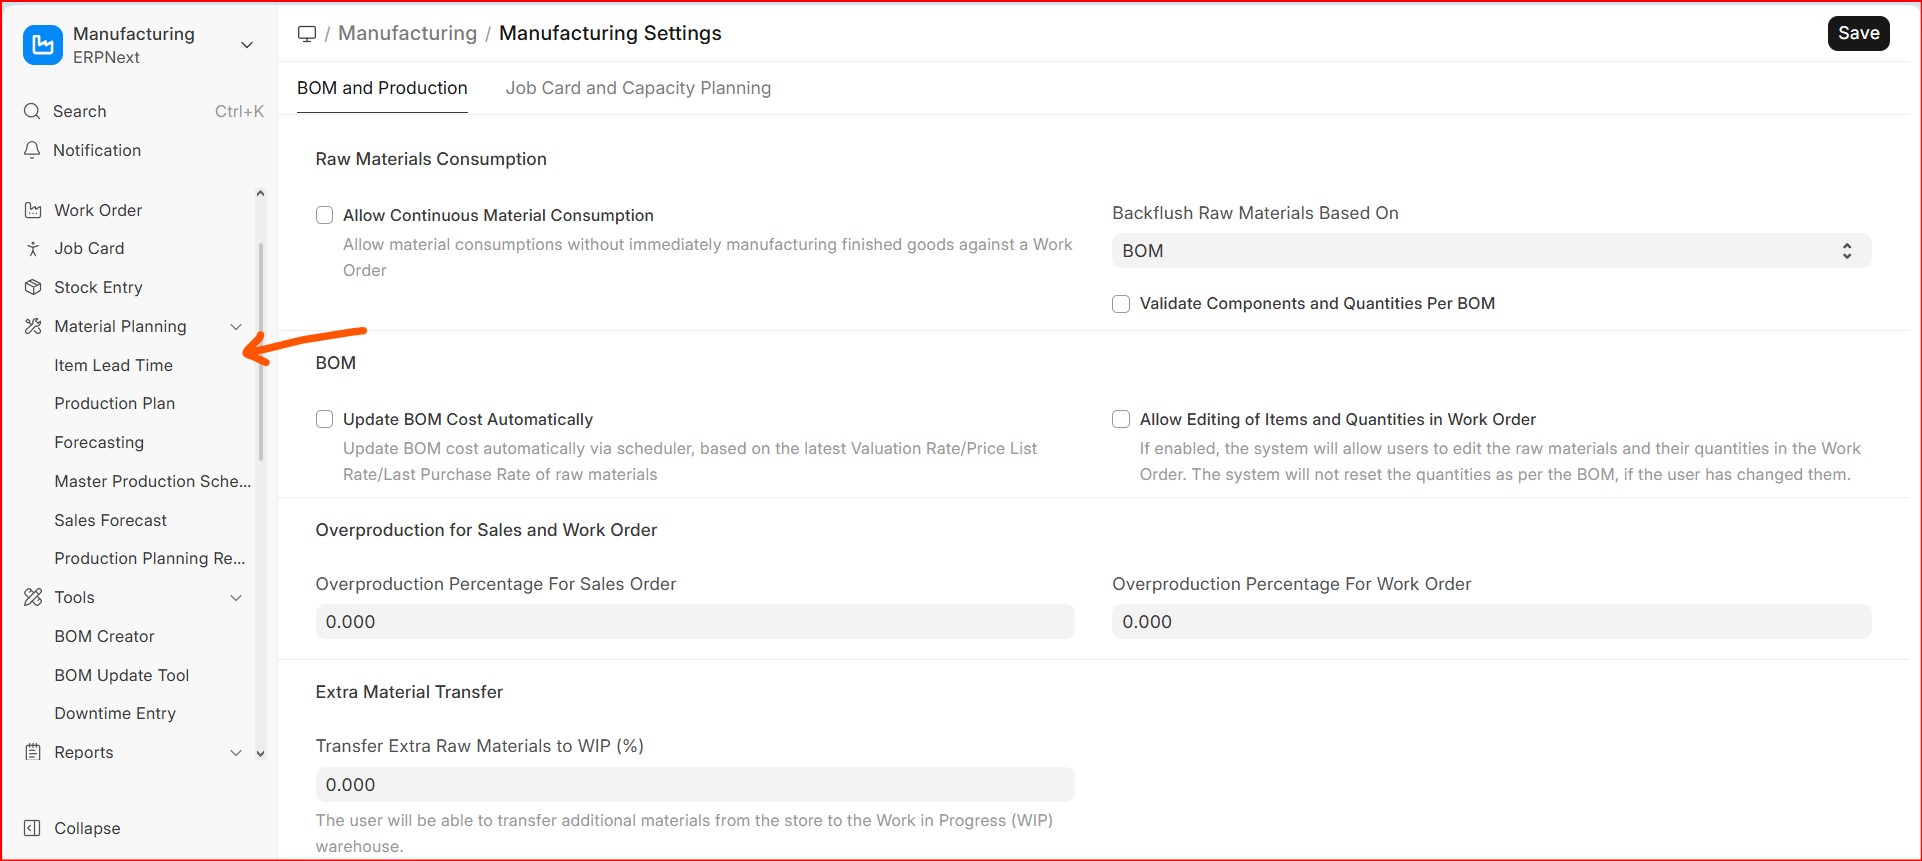Click the Search magnifier icon in sidebar
The height and width of the screenshot is (861, 1922).
pyautogui.click(x=32, y=111)
